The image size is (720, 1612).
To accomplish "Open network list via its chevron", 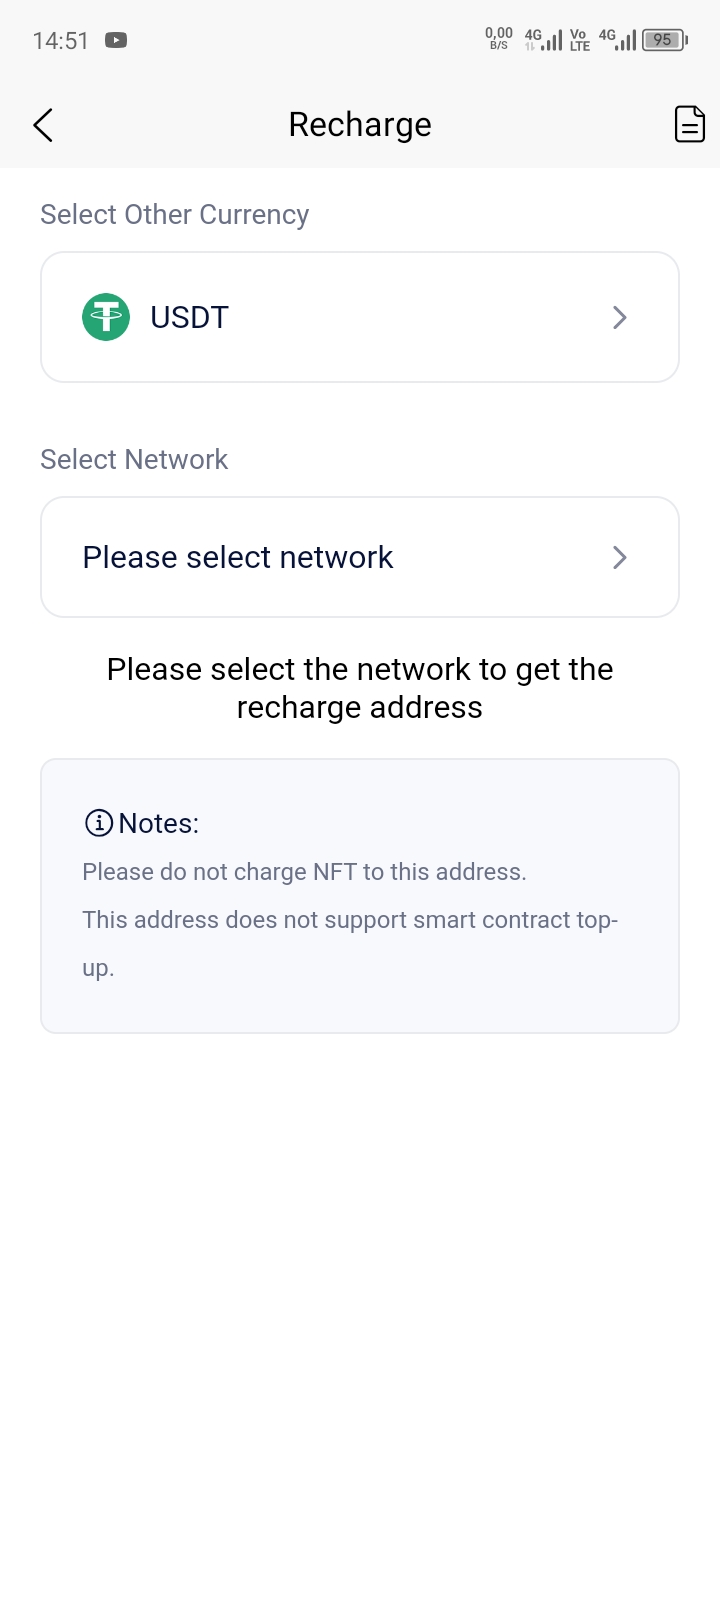I will click(620, 557).
